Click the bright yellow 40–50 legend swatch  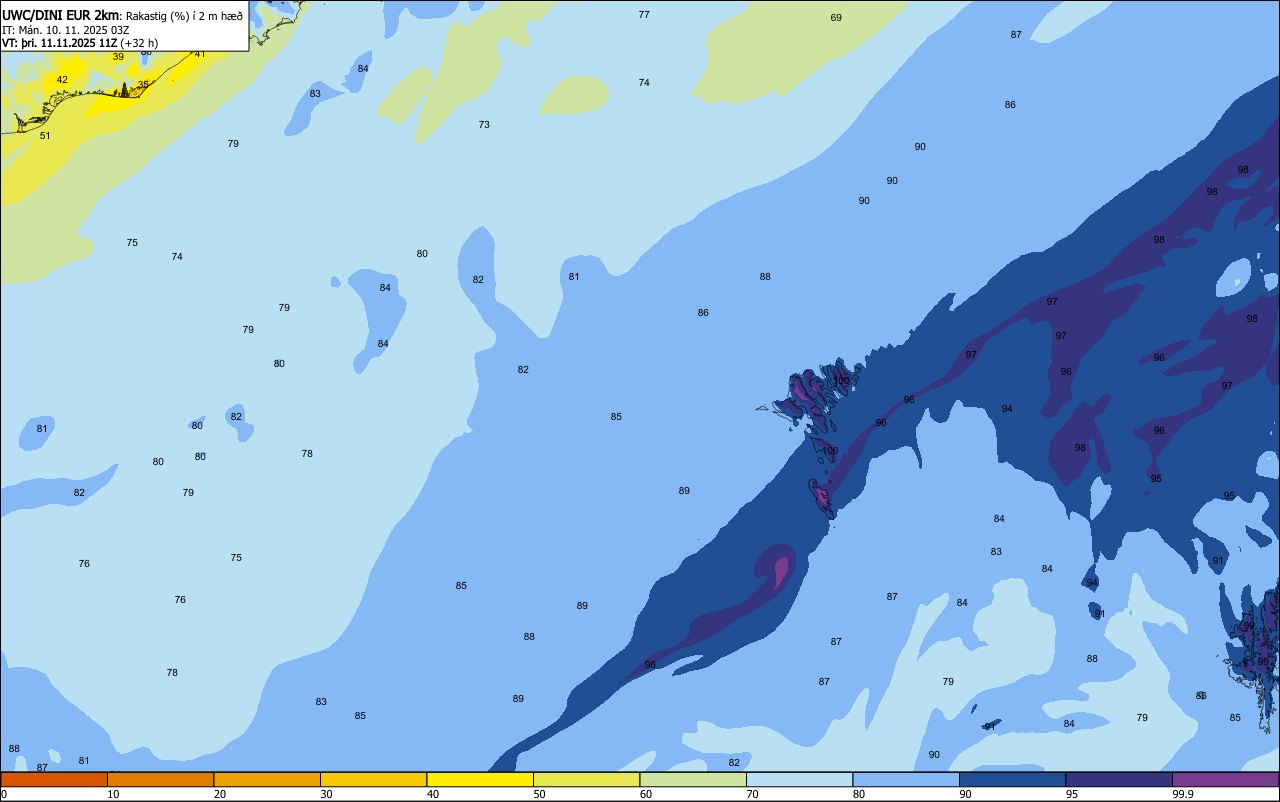tap(480, 779)
